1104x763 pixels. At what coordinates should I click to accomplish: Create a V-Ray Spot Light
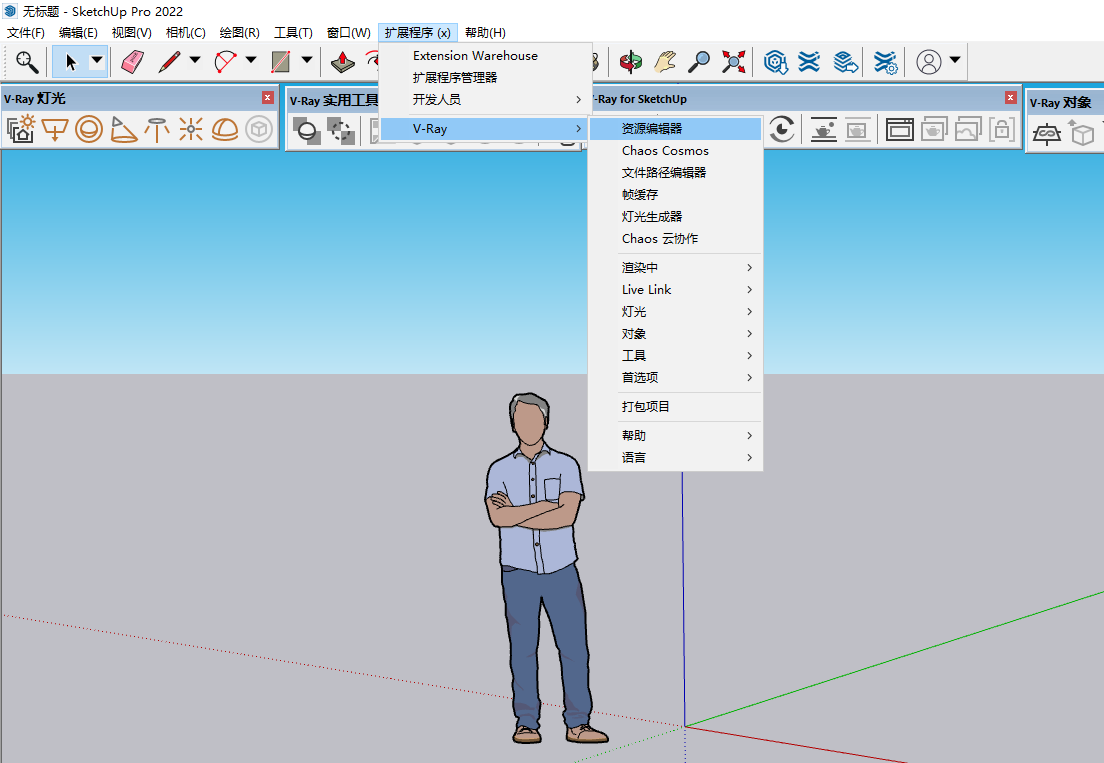point(123,130)
